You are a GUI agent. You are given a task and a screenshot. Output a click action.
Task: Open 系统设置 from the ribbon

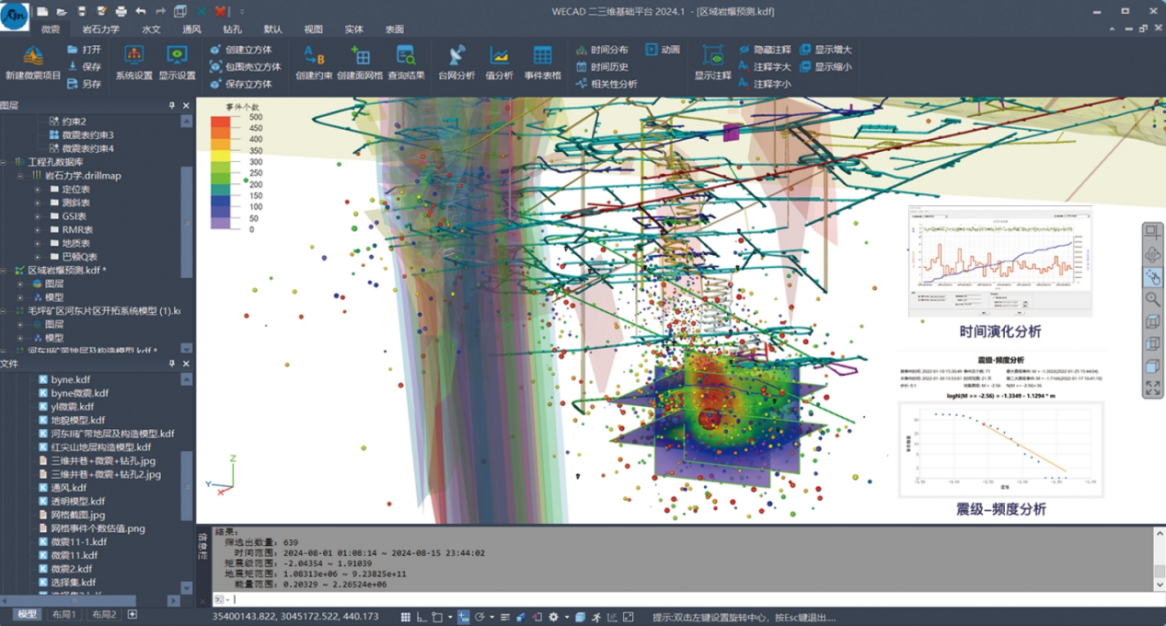tap(134, 60)
